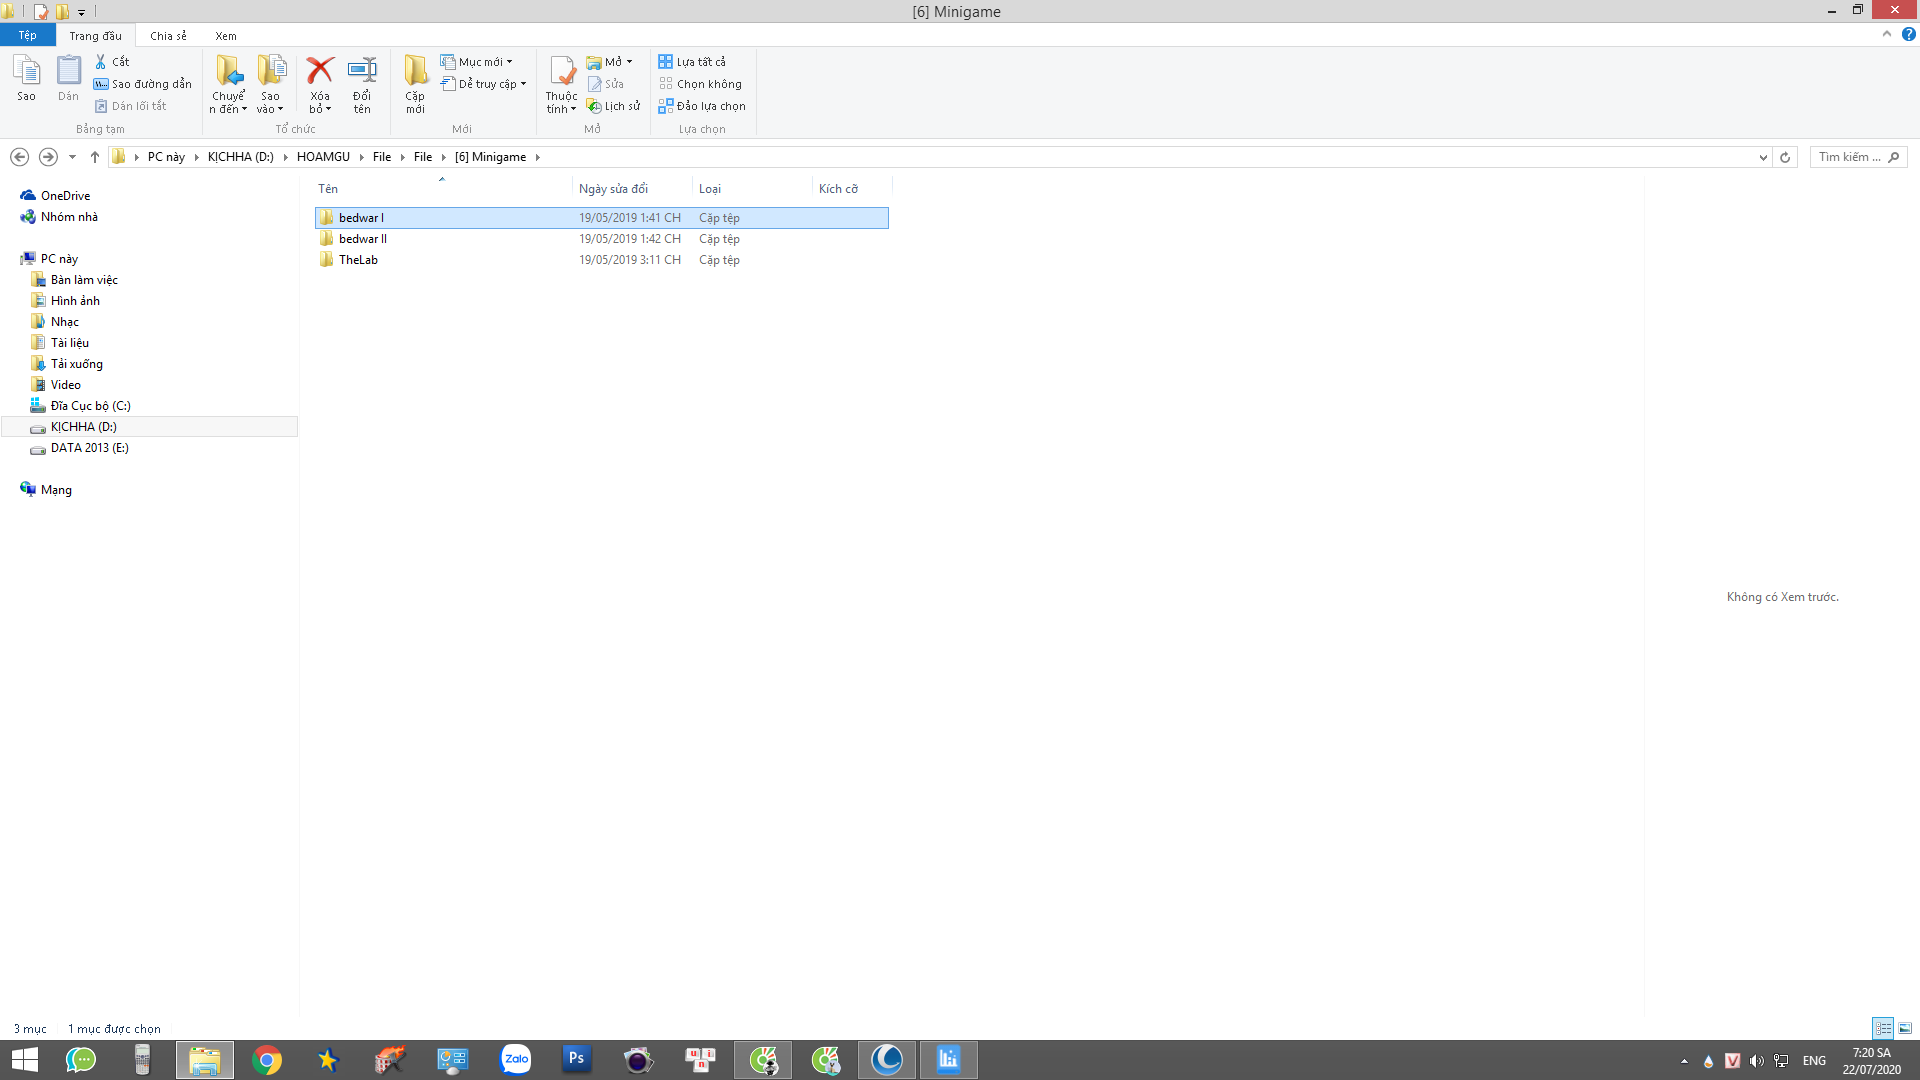Open Google Chrome from the taskbar

click(266, 1059)
